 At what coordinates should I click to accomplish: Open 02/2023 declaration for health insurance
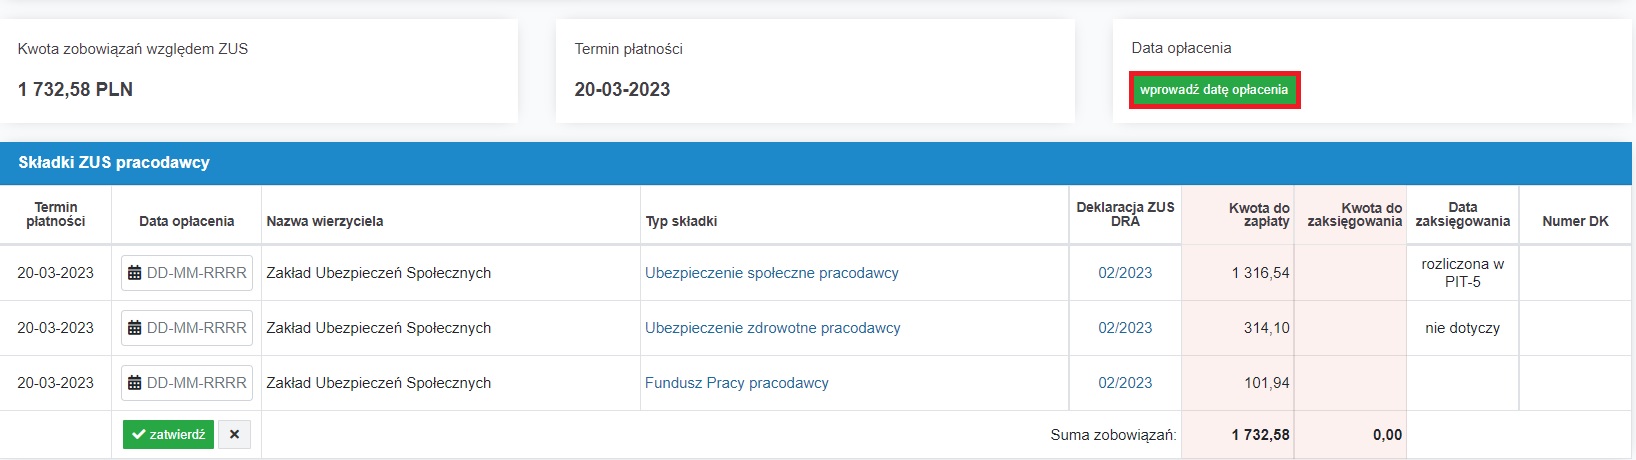(1125, 328)
